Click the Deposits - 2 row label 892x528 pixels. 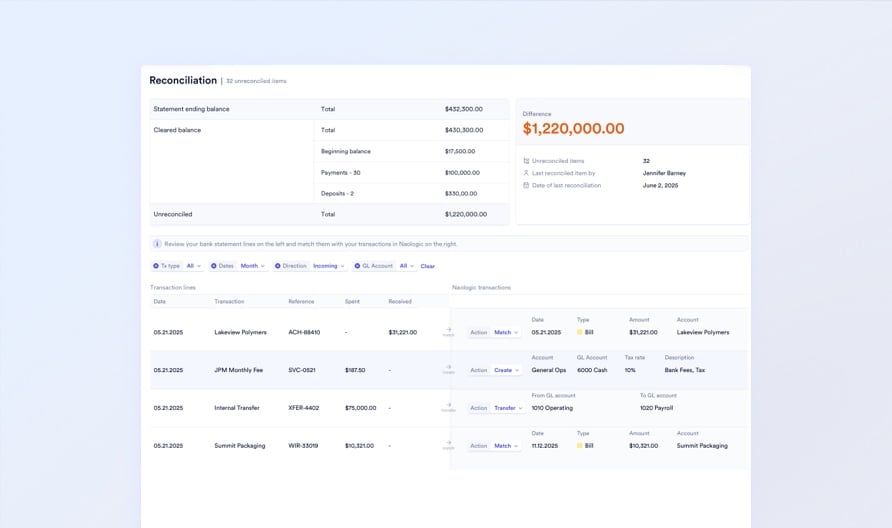(337, 194)
